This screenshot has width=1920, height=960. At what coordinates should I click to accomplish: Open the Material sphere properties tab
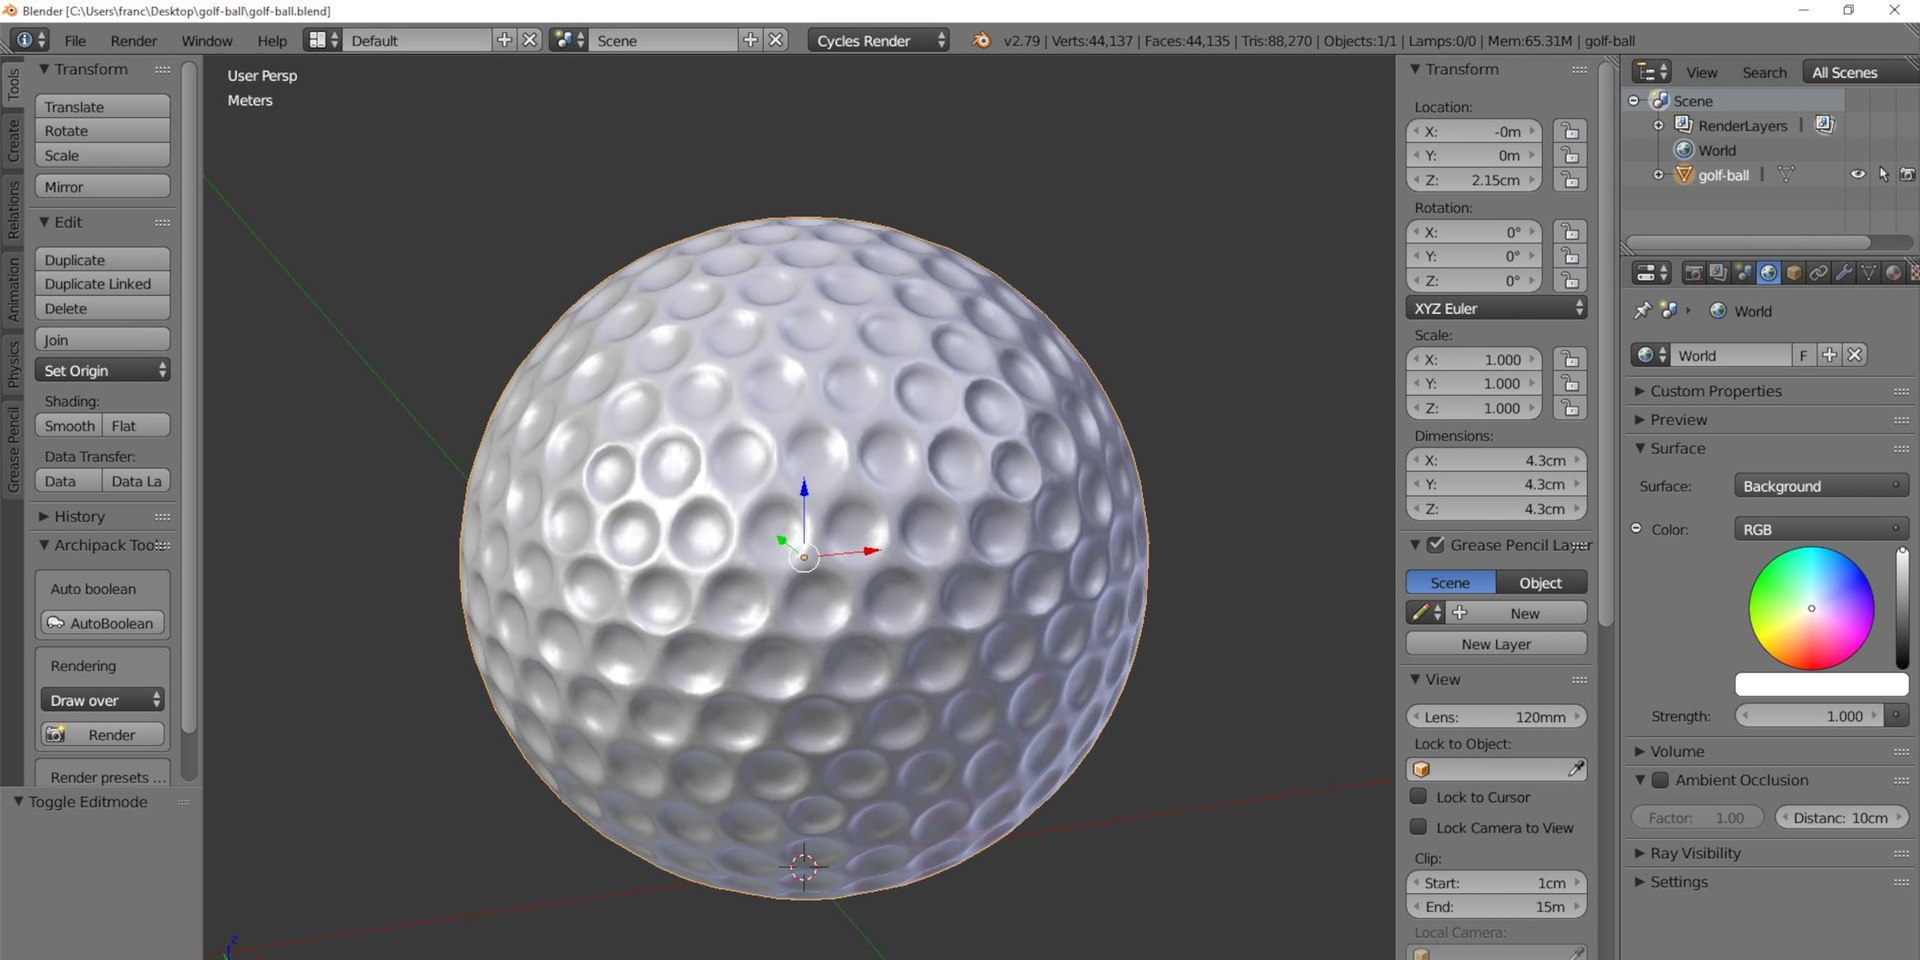pyautogui.click(x=1893, y=273)
